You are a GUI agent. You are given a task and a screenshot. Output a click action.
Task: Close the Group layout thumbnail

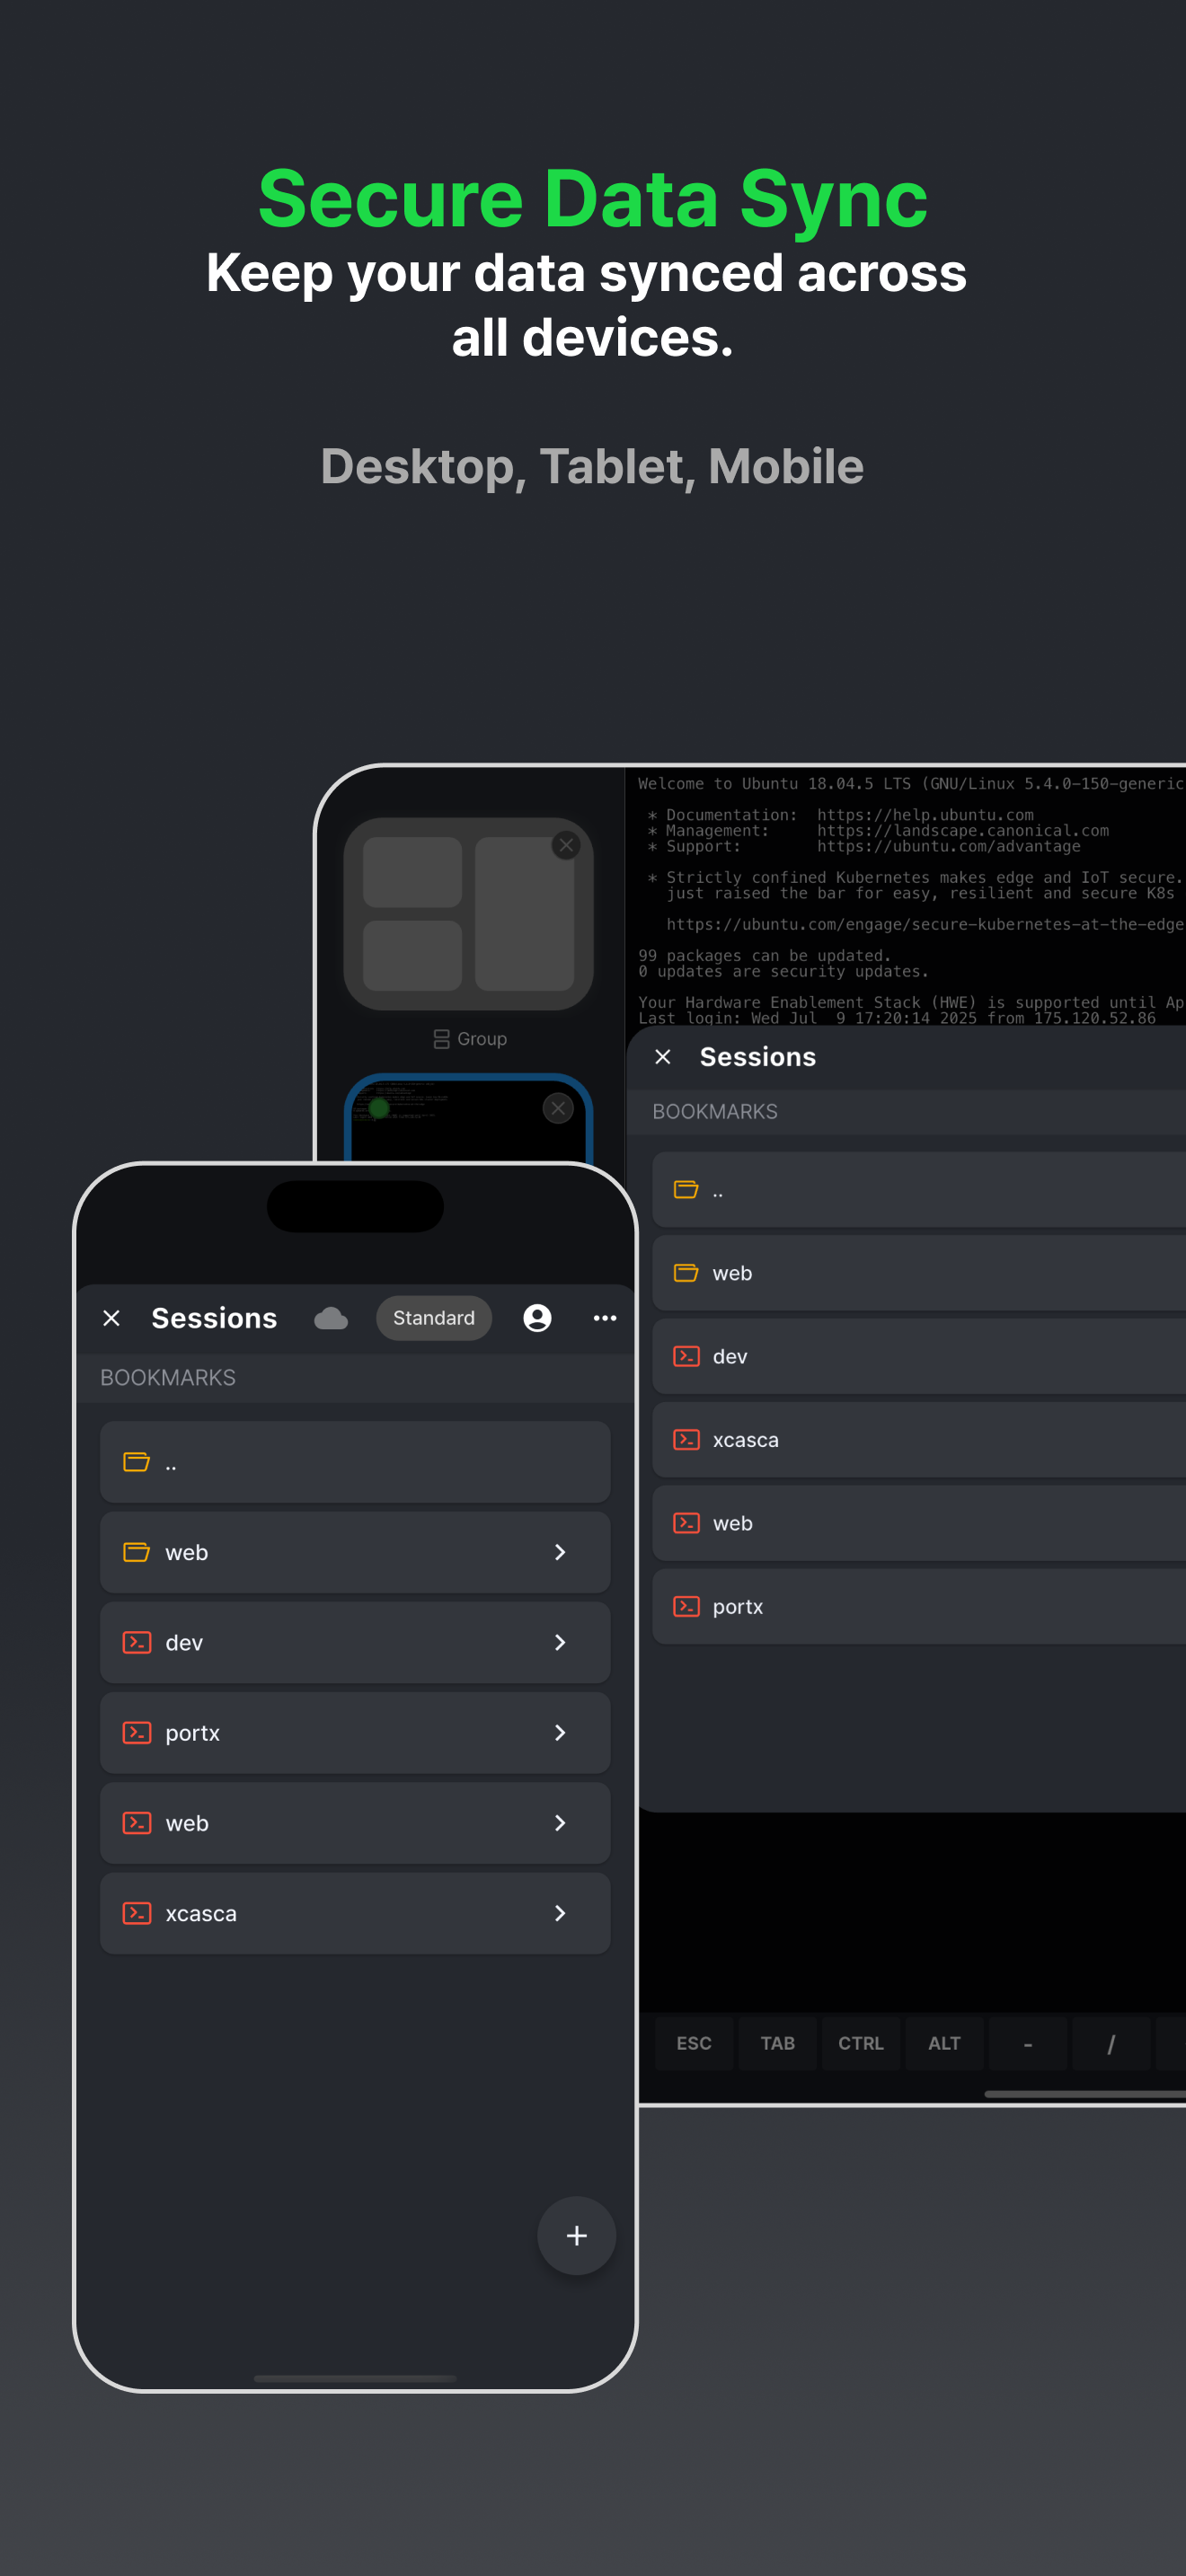(566, 845)
